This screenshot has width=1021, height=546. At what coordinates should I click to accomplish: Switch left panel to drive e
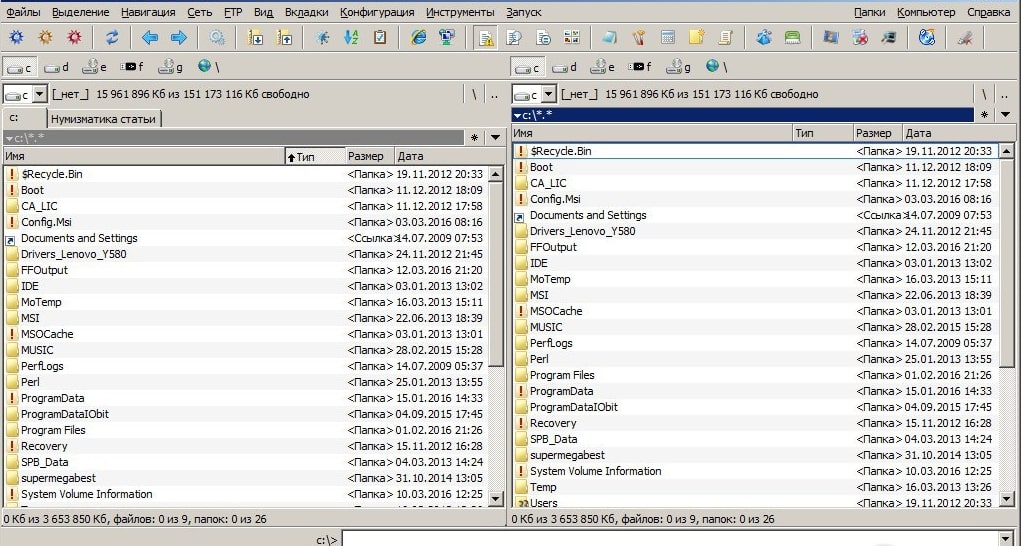click(x=95, y=67)
